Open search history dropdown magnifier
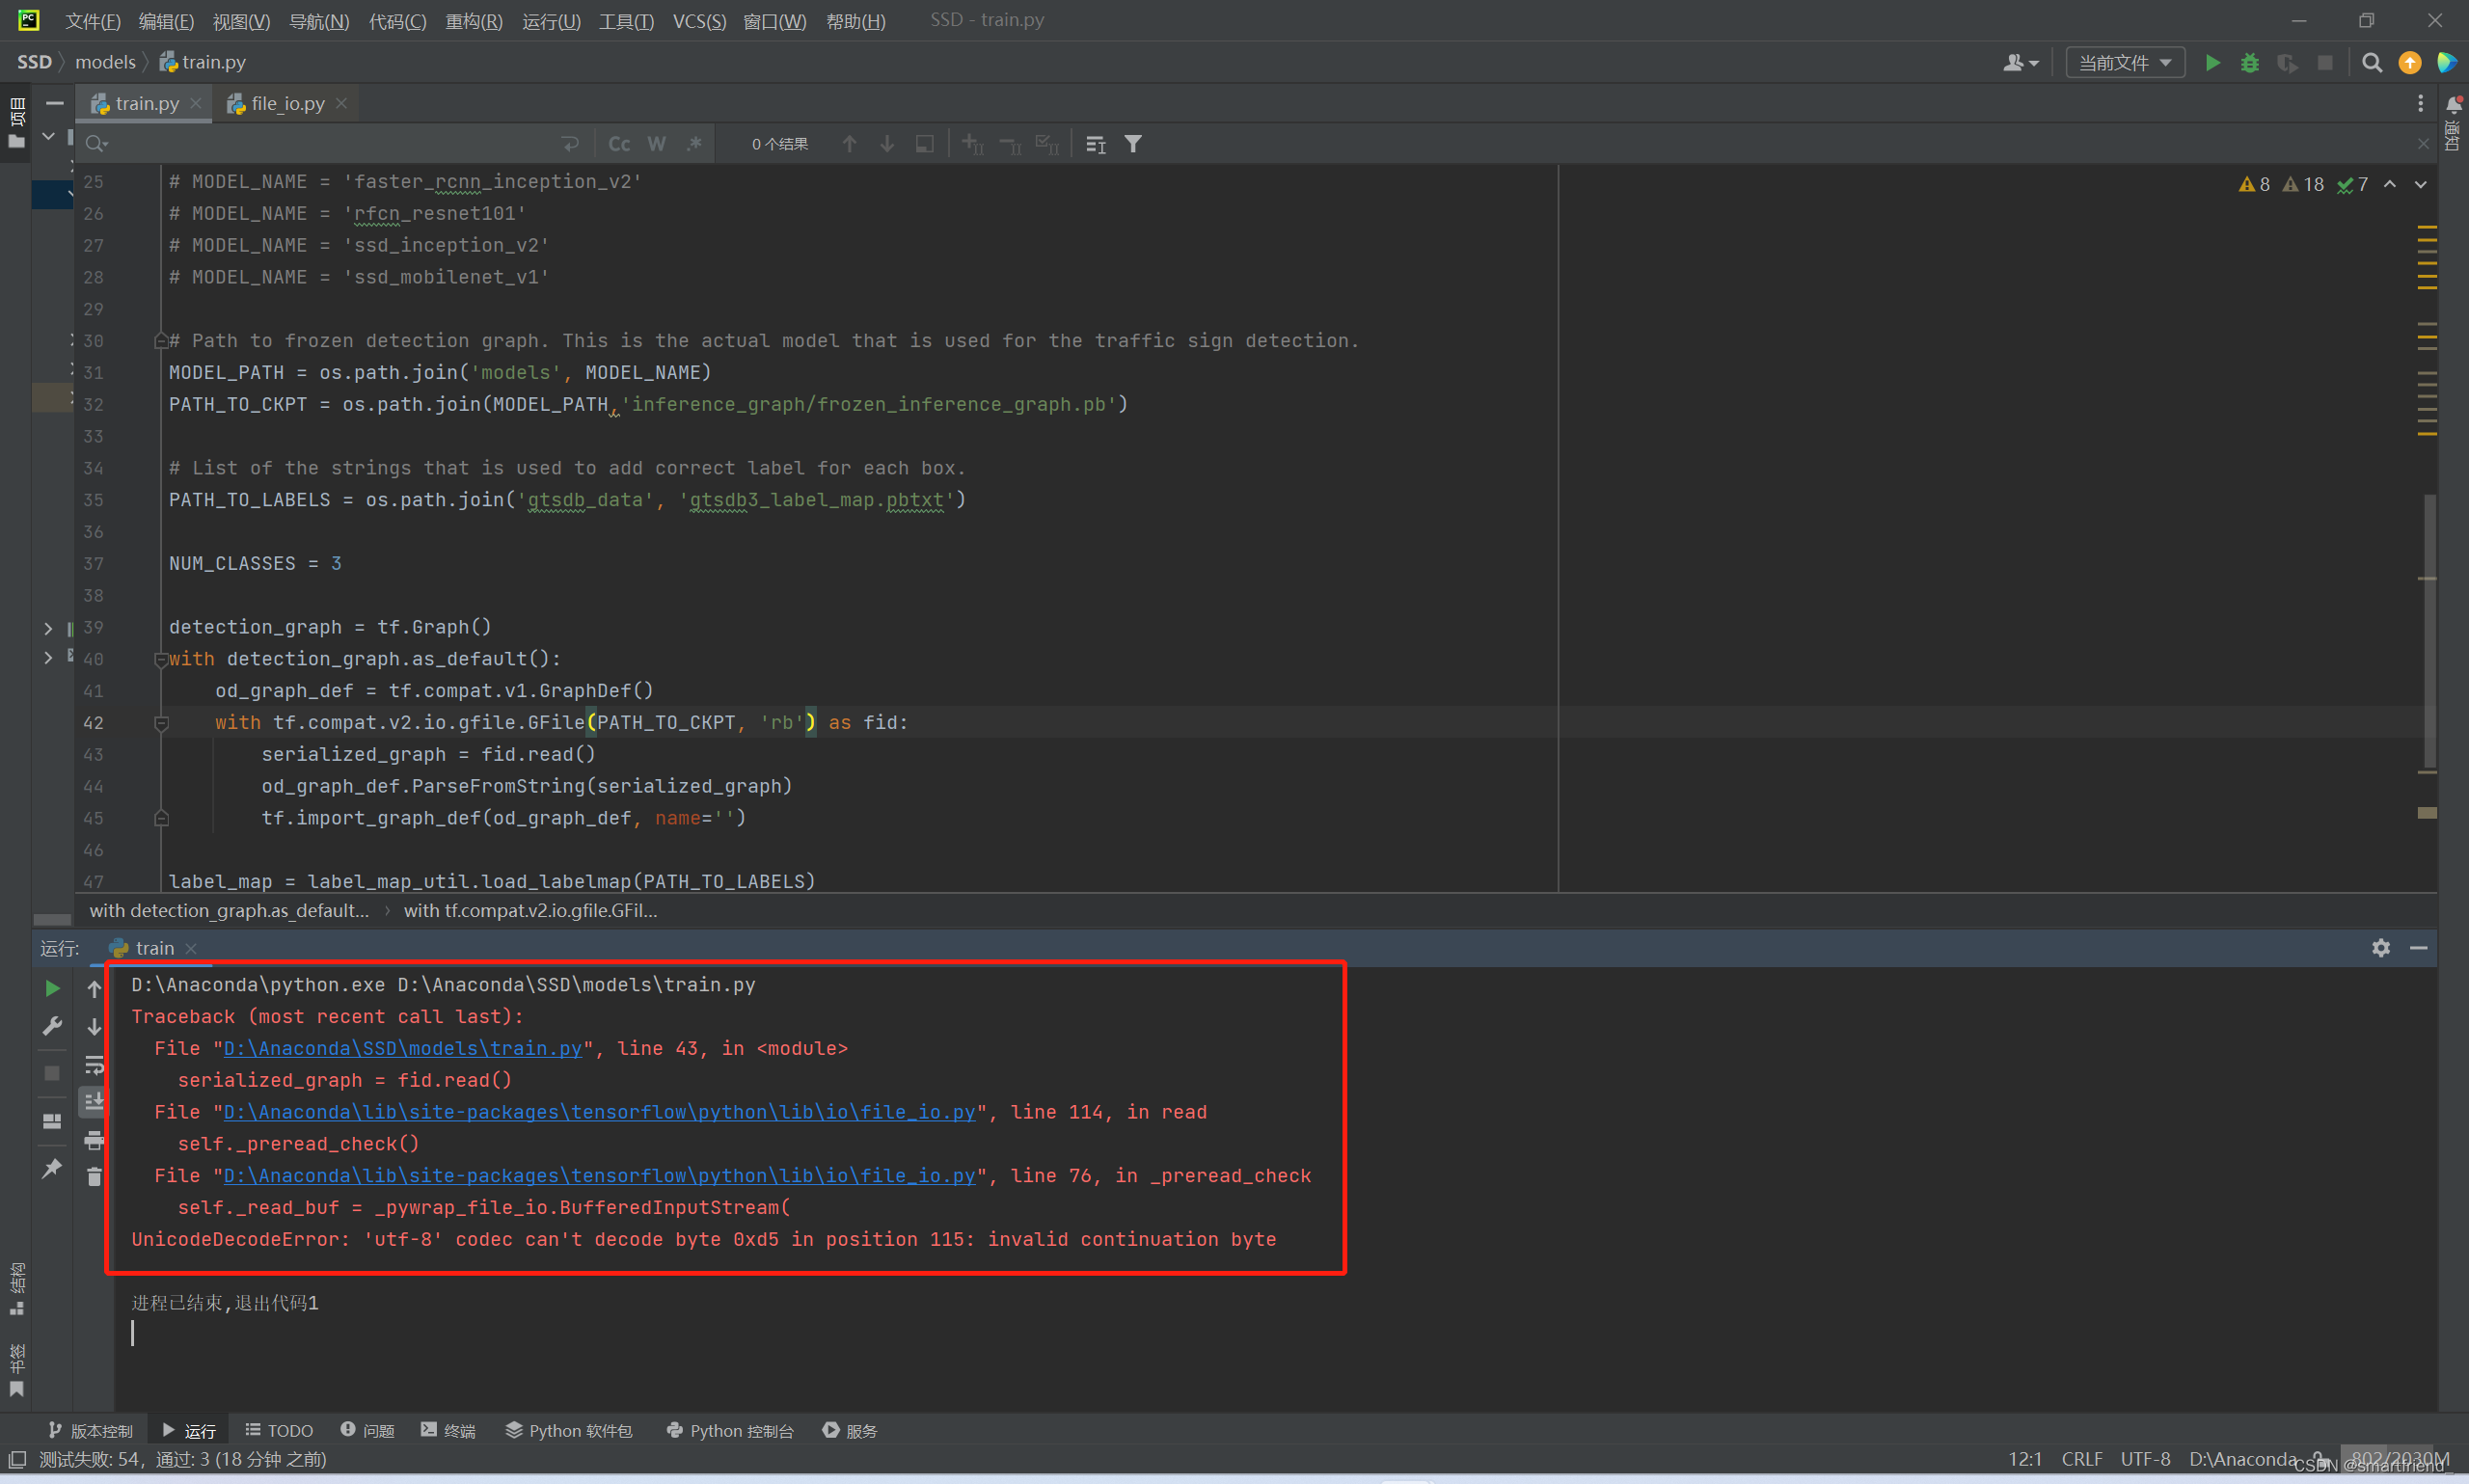 pos(96,144)
